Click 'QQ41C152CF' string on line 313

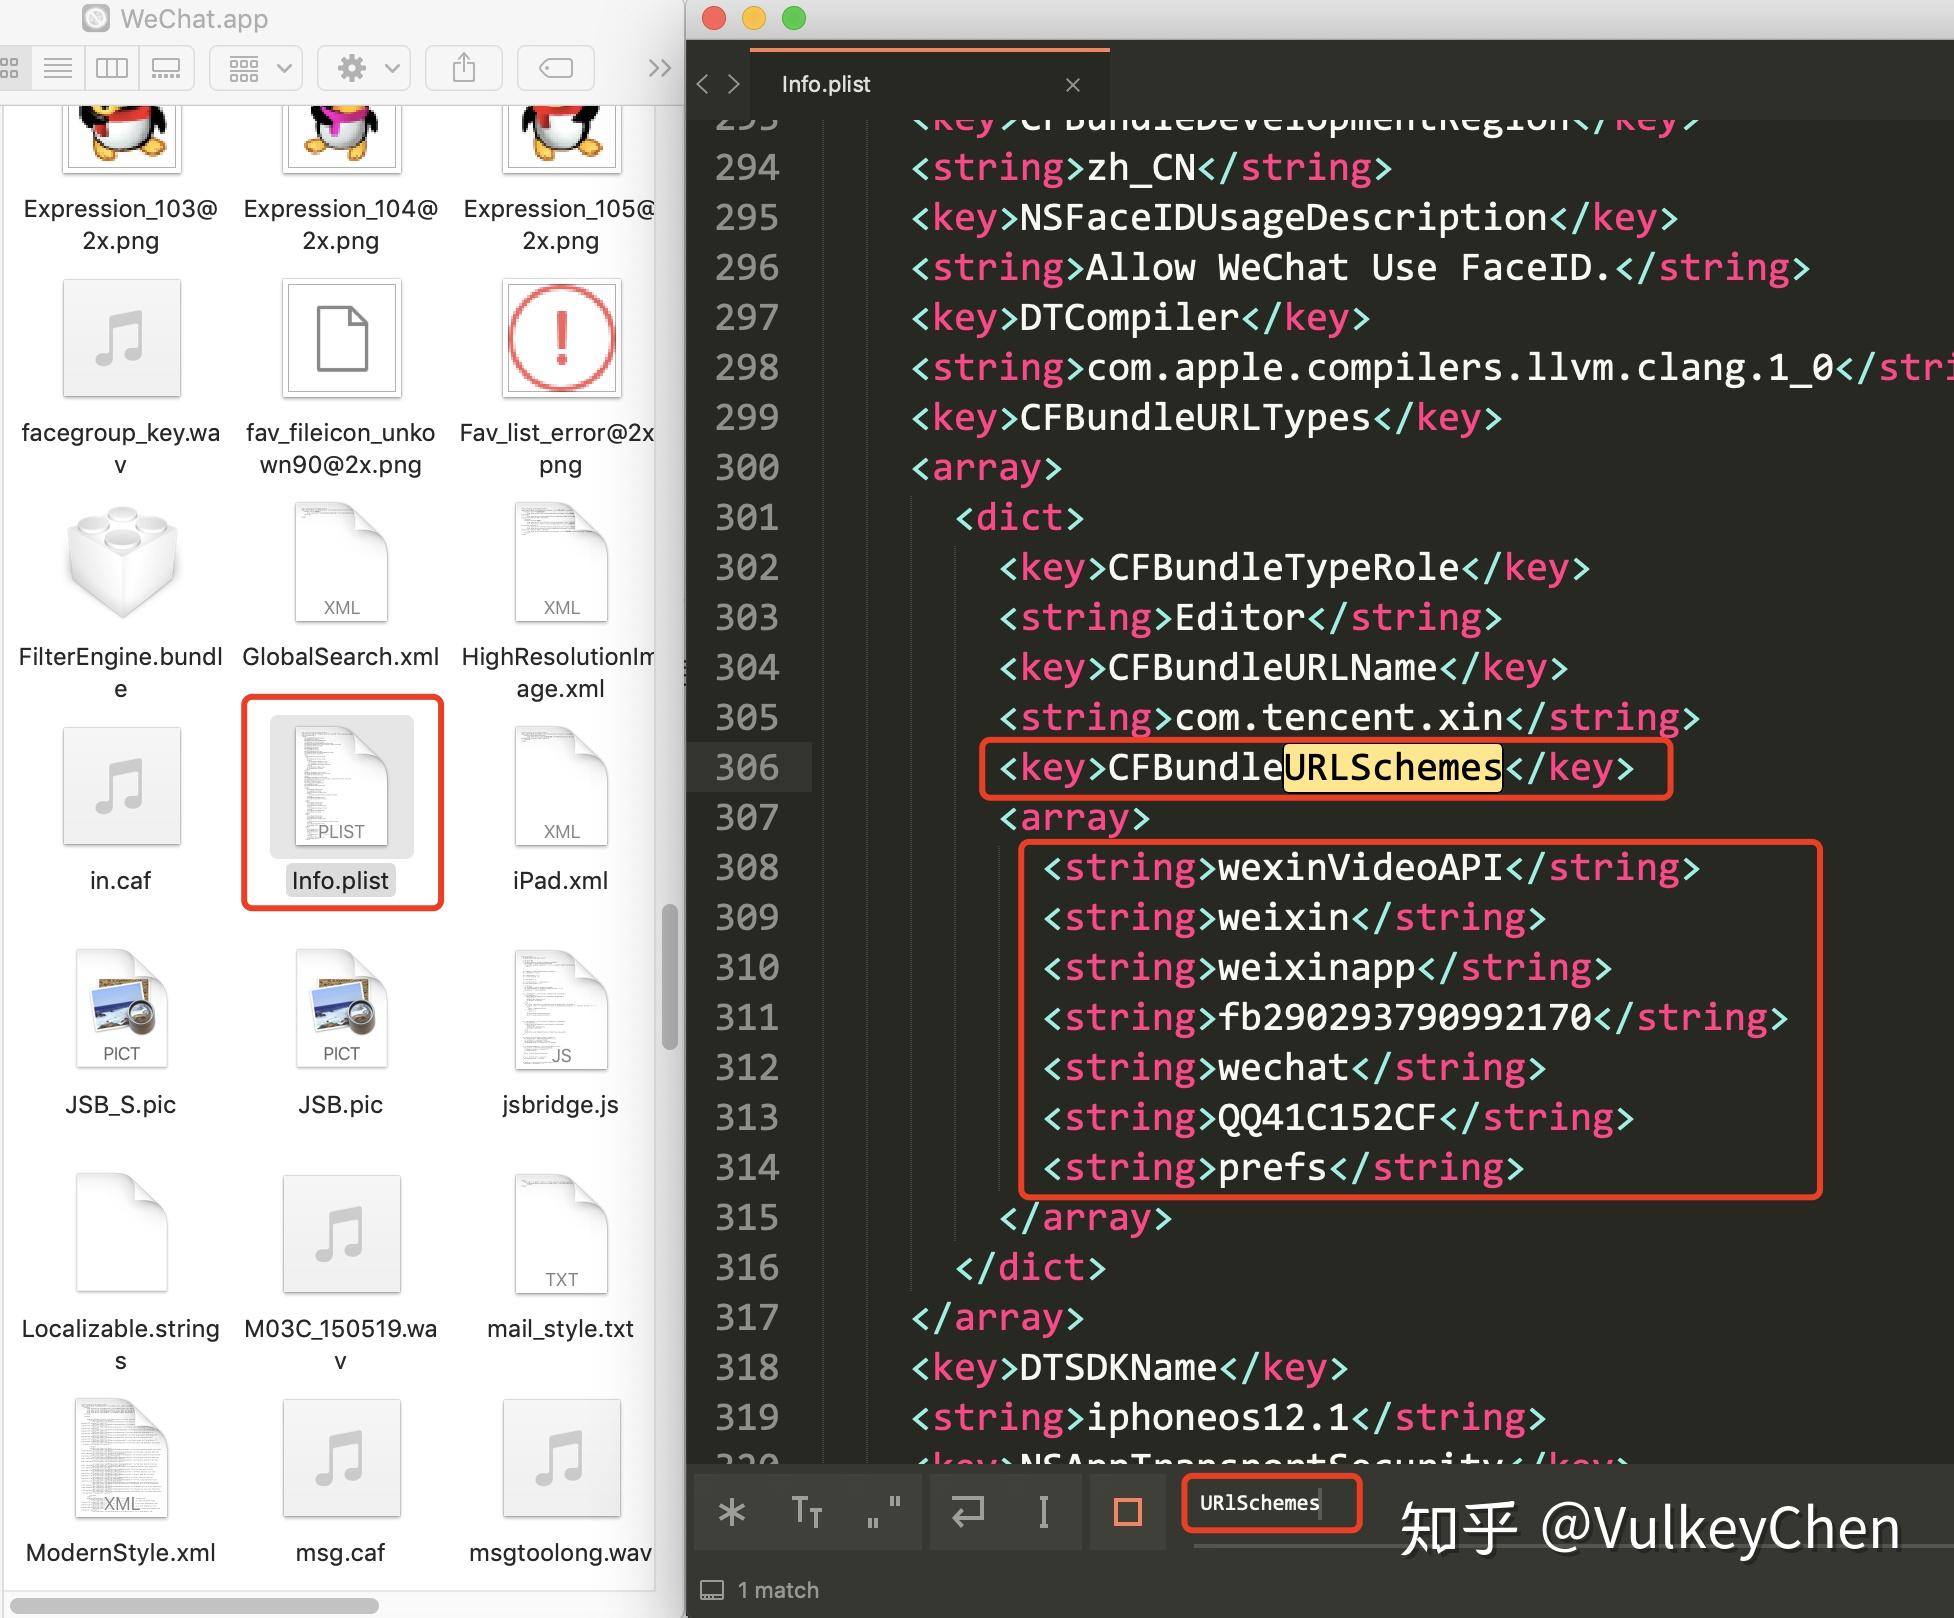coord(1327,1117)
